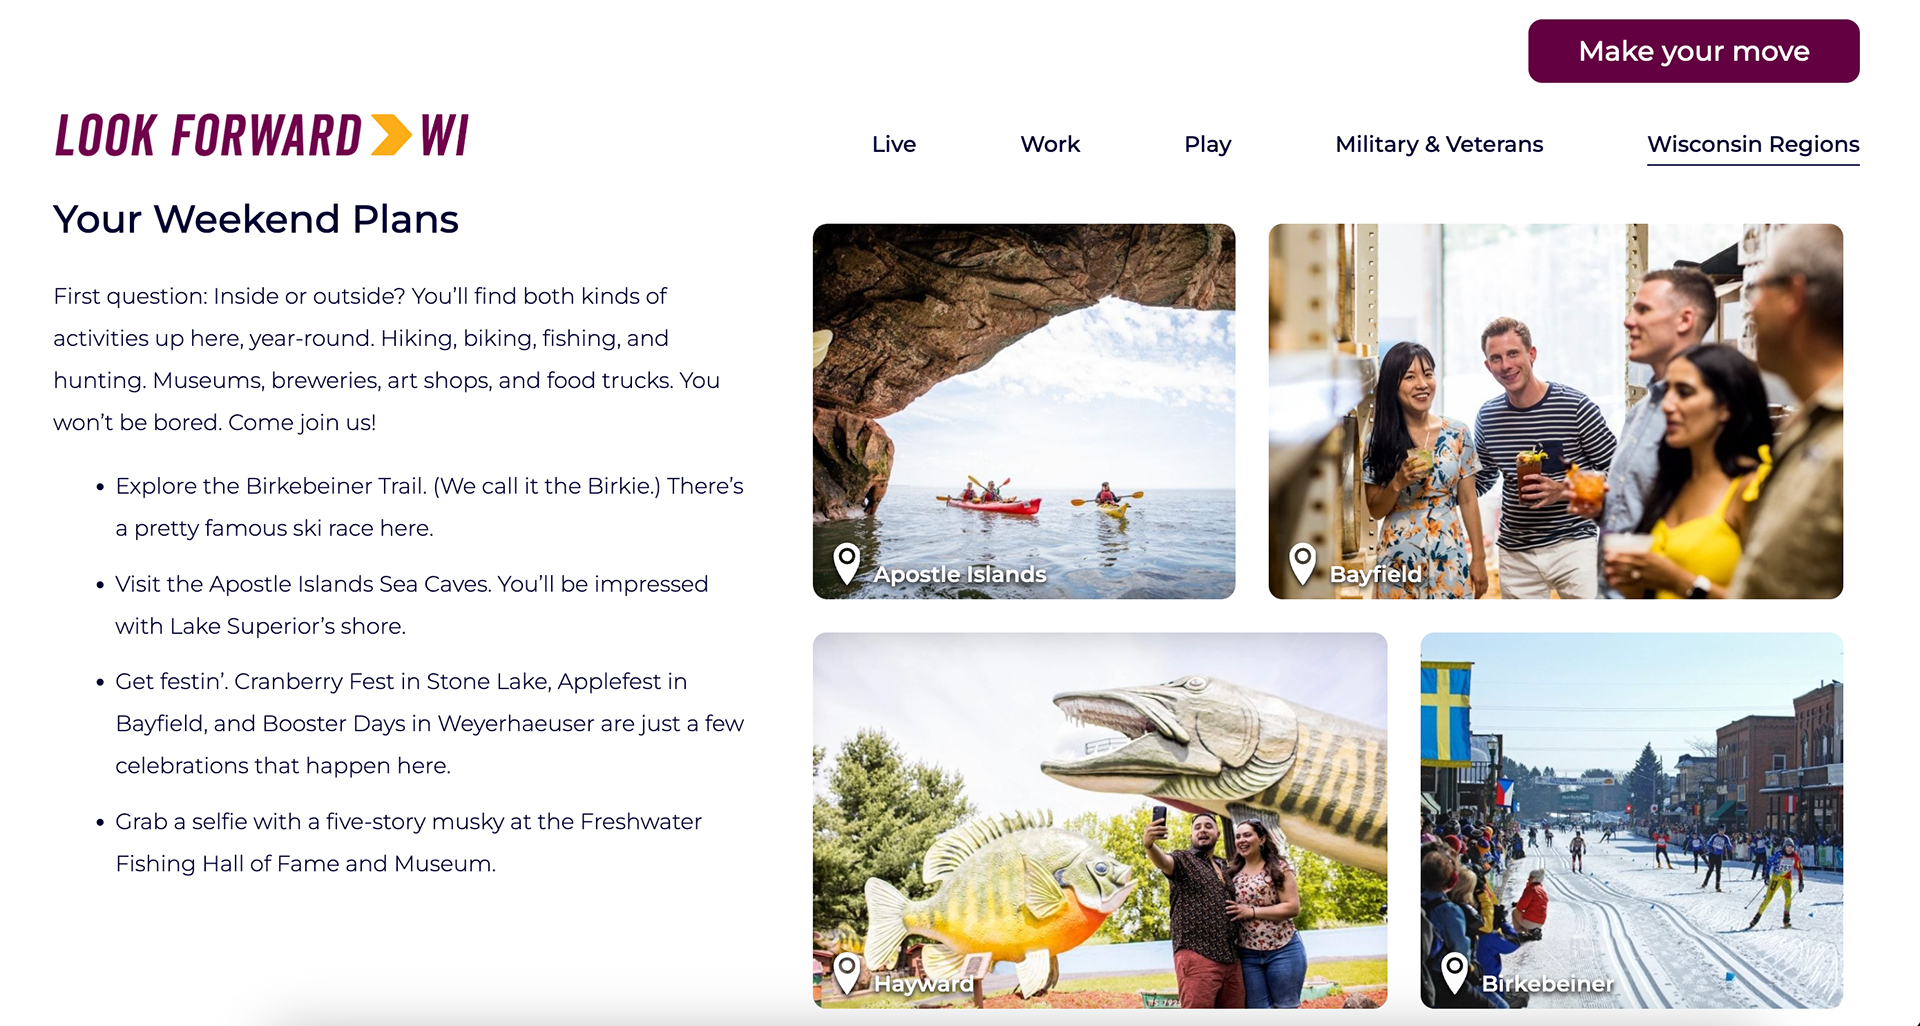
Task: Click the Birkebeiner location pin icon
Action: tap(1454, 973)
